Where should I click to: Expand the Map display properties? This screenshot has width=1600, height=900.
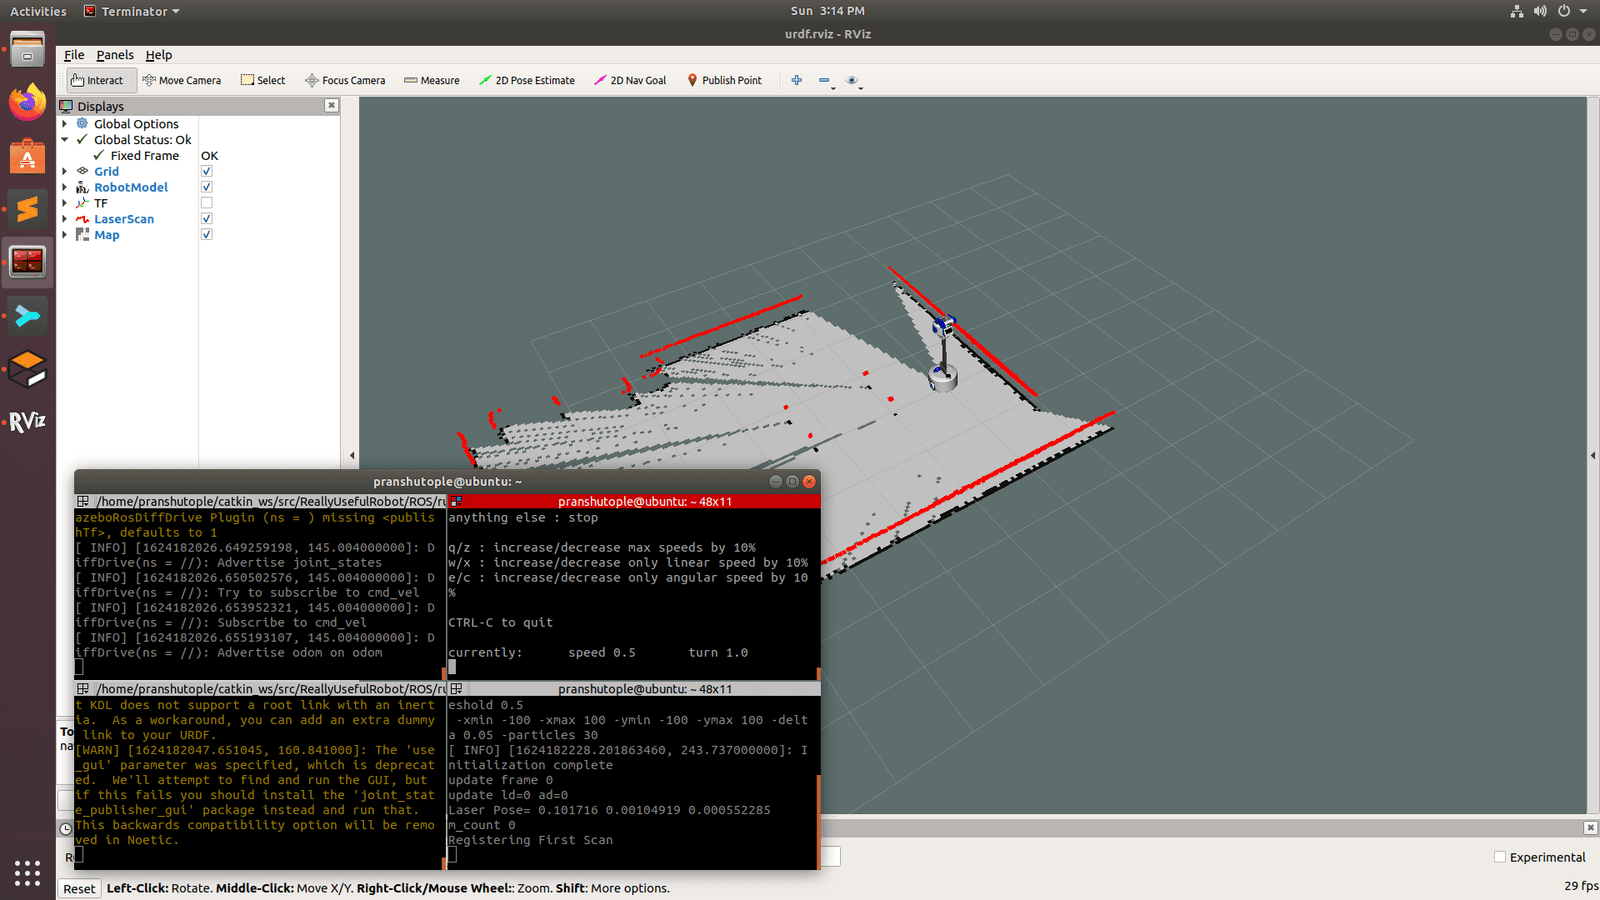(x=65, y=235)
